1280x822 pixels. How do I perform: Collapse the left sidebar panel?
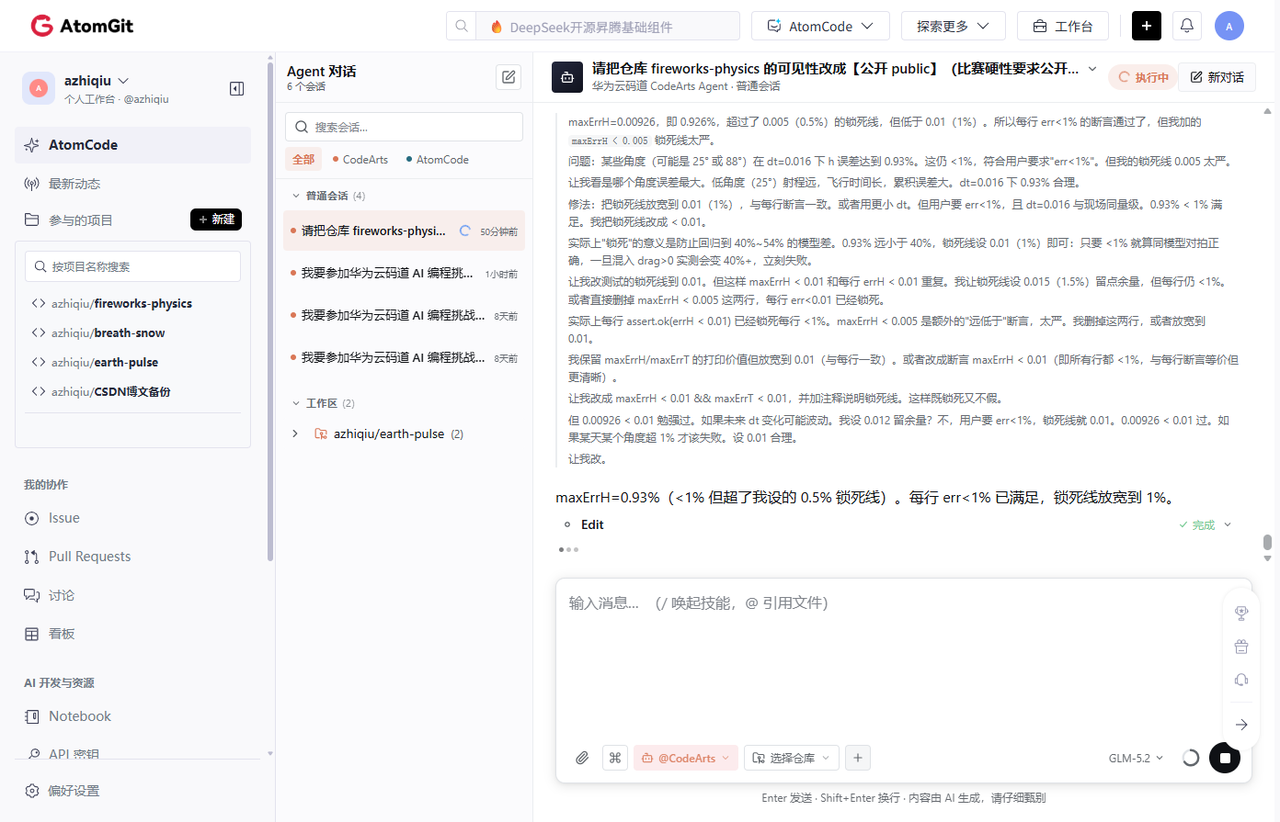pos(237,89)
